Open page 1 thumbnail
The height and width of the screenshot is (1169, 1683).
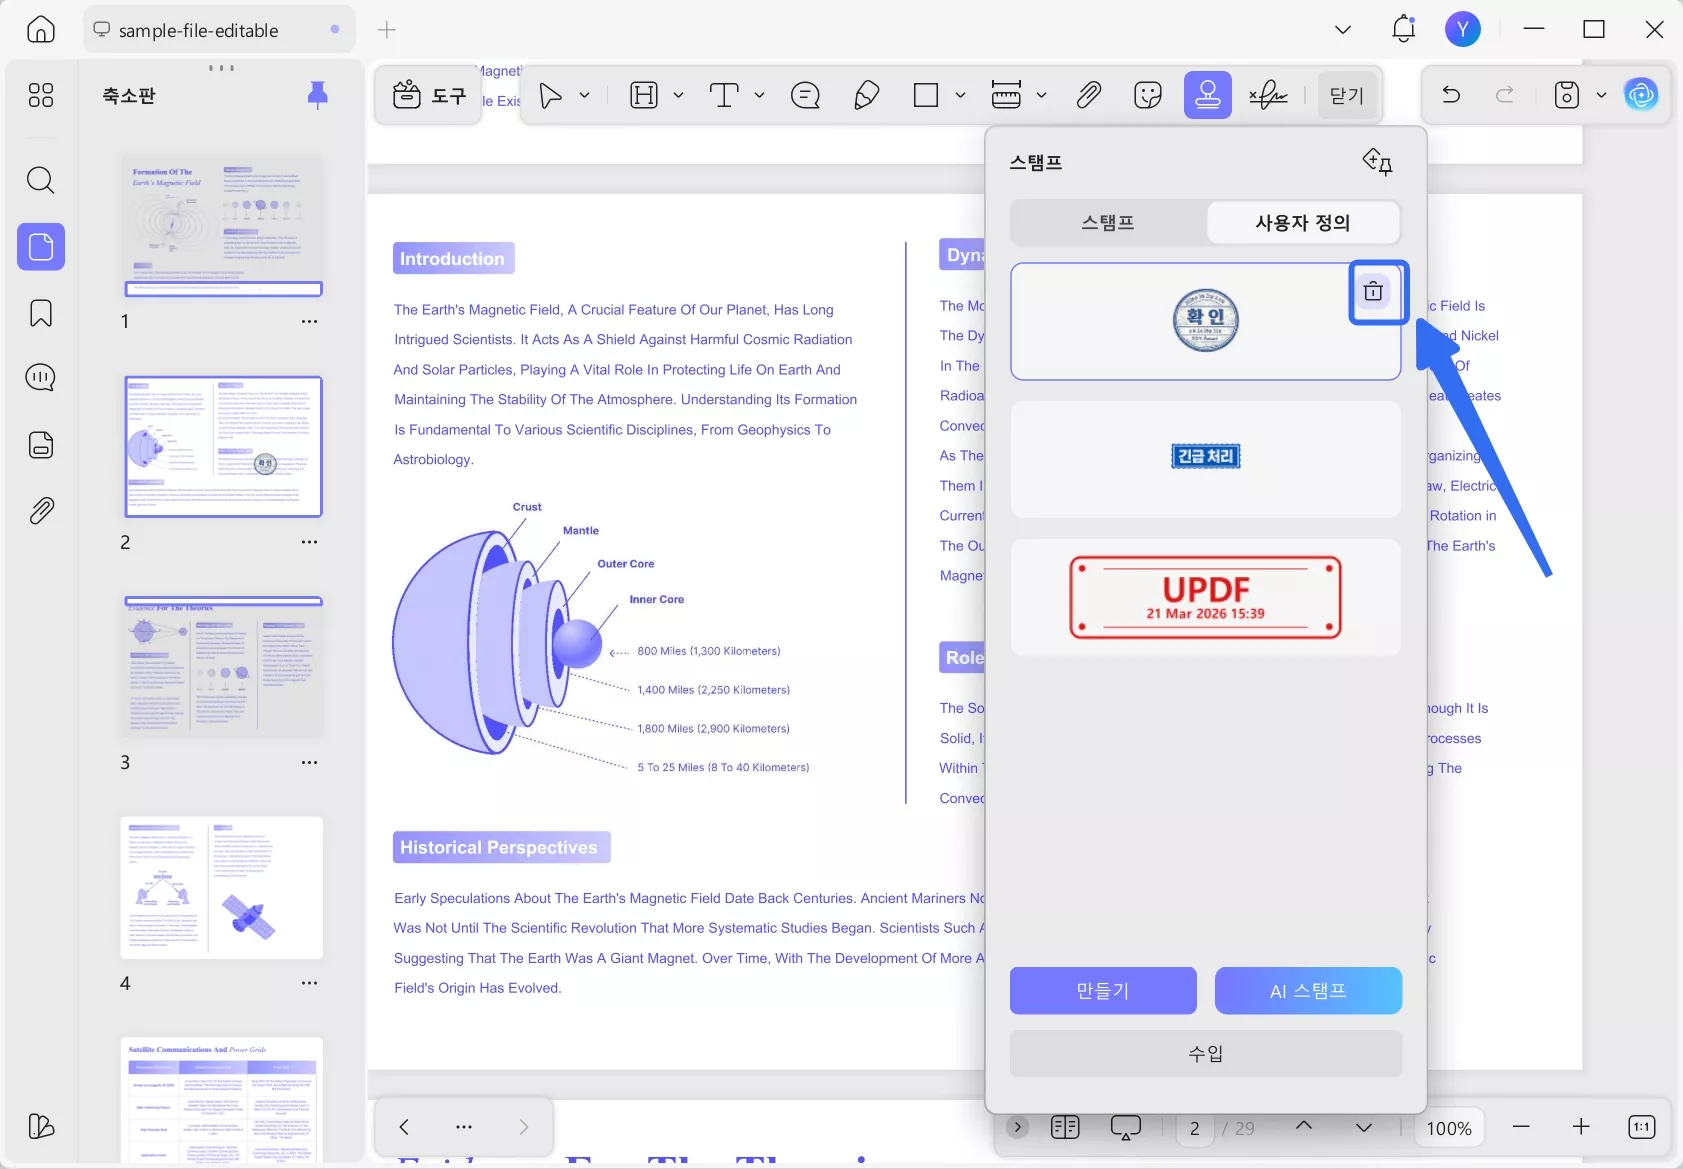pyautogui.click(x=223, y=225)
